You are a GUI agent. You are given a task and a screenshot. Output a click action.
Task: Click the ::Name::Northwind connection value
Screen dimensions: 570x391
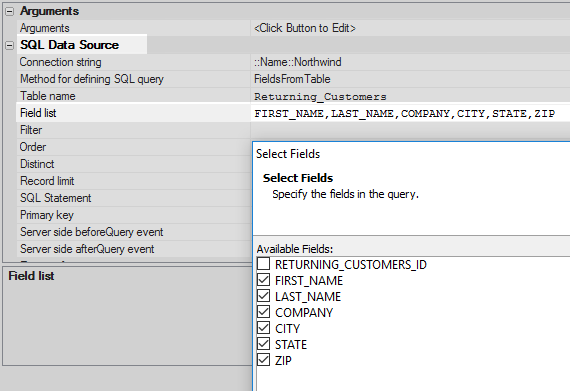coord(297,62)
